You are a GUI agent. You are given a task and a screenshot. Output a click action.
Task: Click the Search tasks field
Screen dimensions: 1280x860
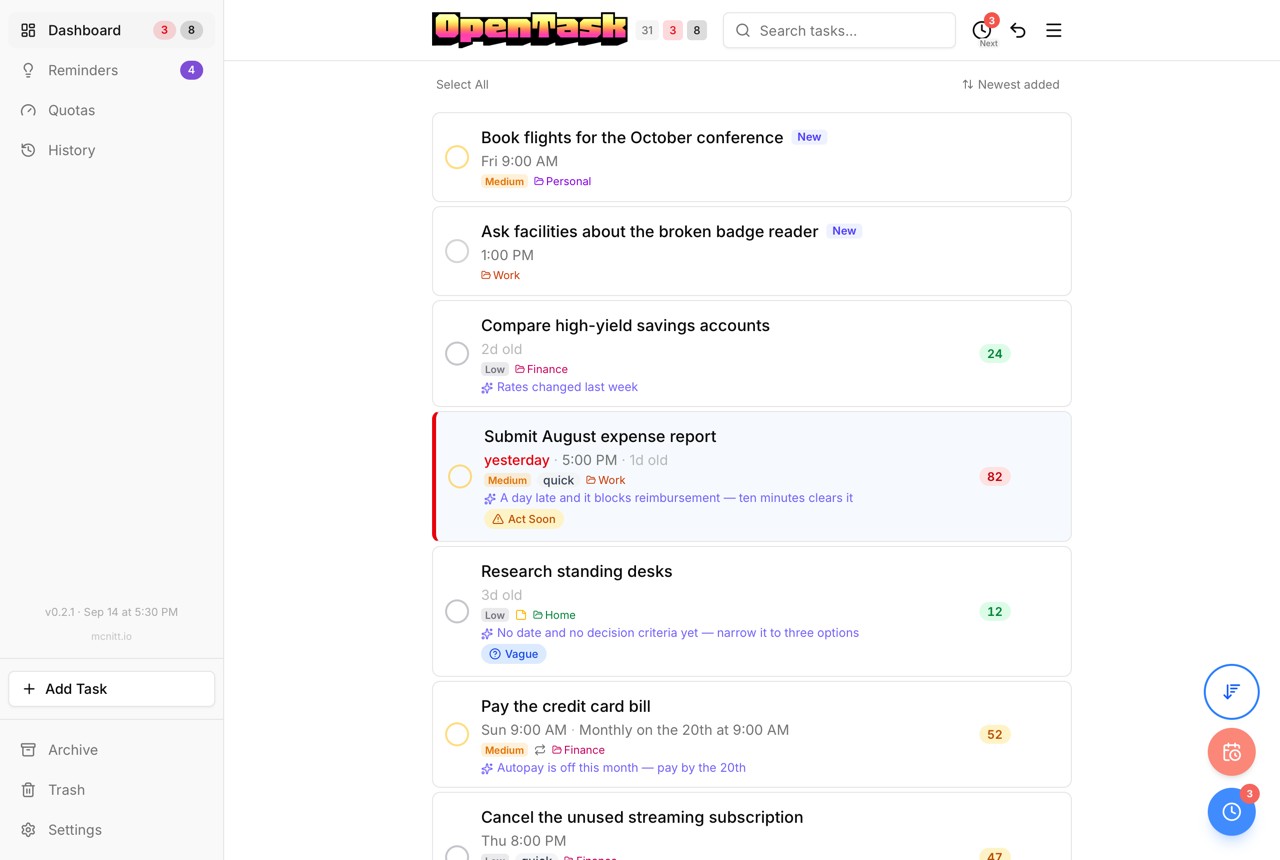tap(839, 30)
